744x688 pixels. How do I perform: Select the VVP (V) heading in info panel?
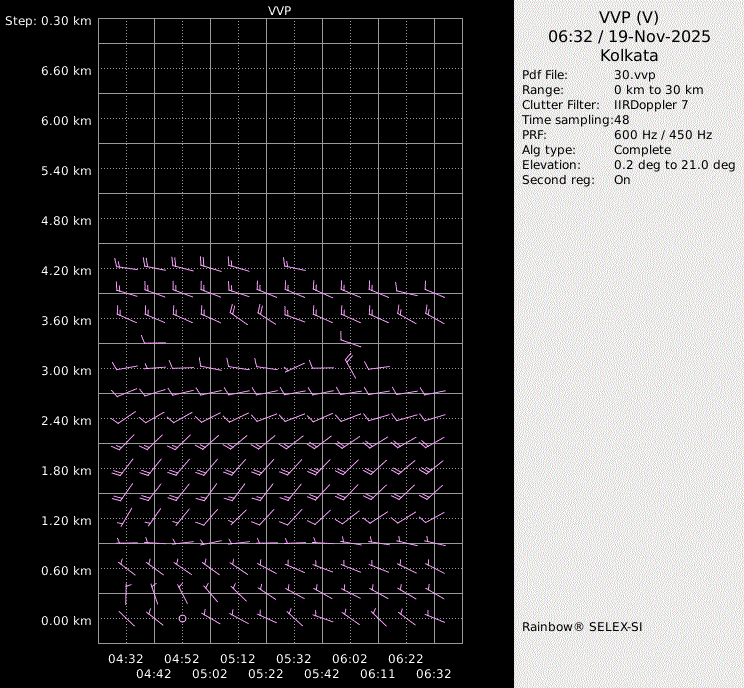point(629,17)
